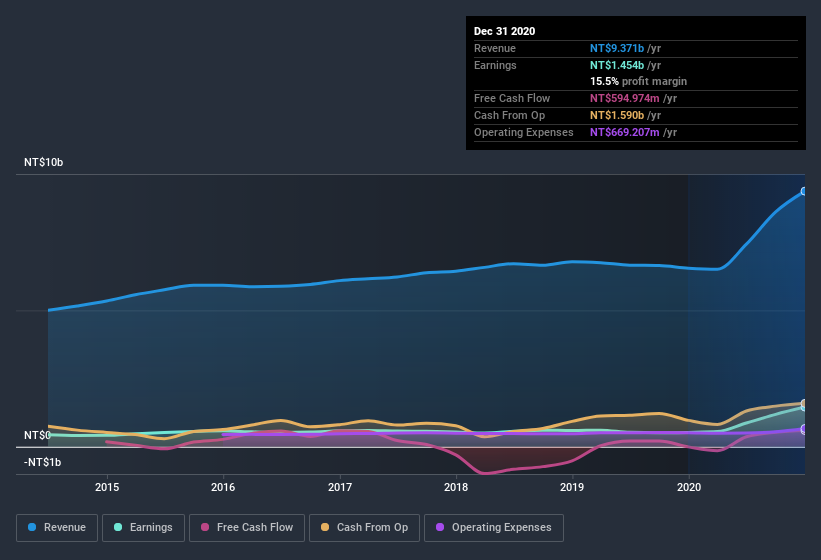
Task: Click the 2018 x-axis label
Action: [456, 487]
